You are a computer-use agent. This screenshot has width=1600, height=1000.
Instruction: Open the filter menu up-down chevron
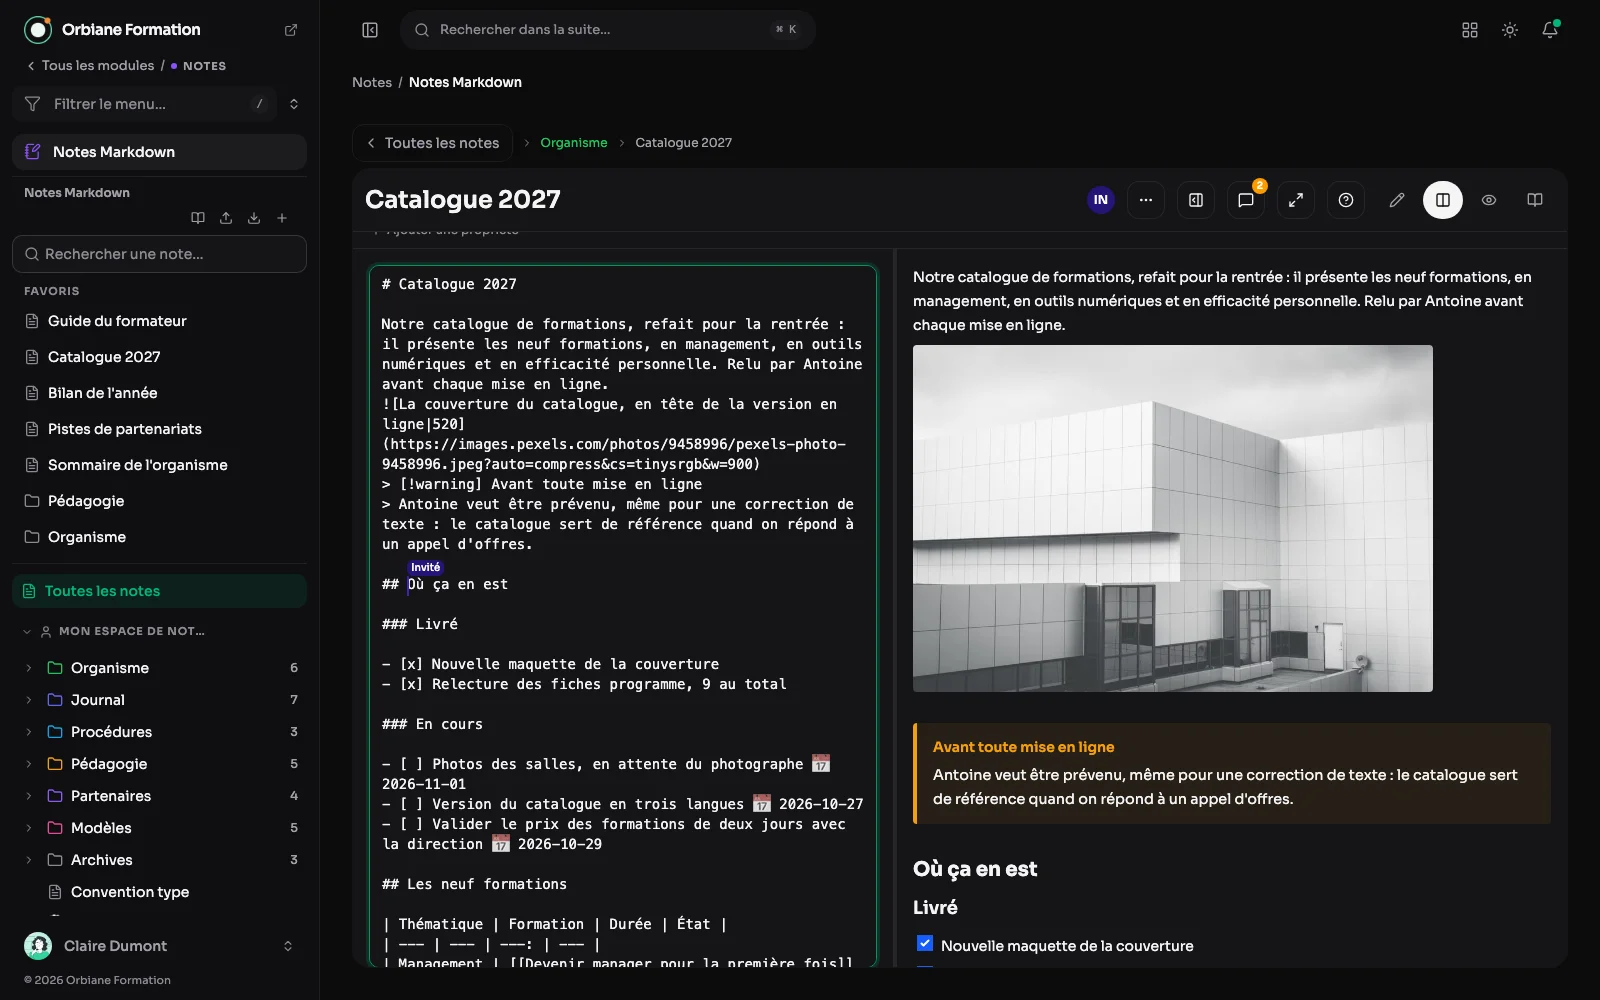[294, 104]
